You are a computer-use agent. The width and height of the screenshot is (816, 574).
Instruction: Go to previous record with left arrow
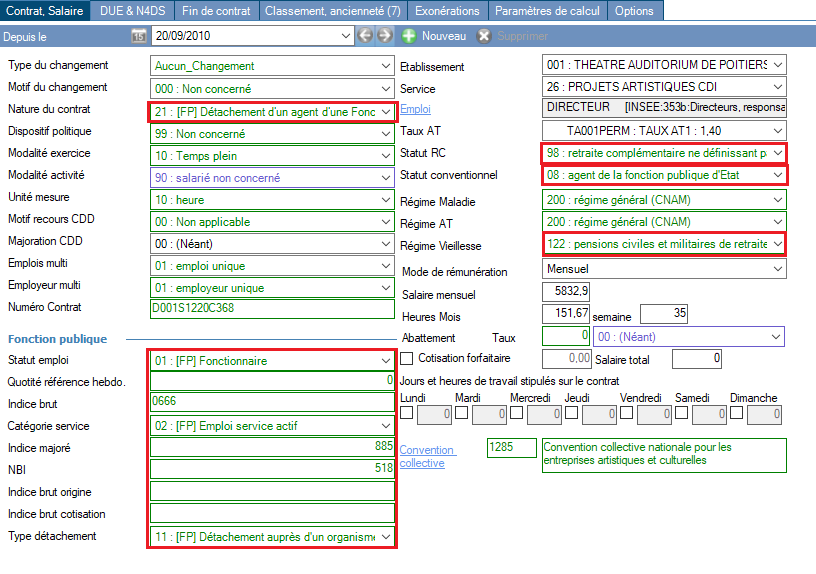[x=364, y=36]
